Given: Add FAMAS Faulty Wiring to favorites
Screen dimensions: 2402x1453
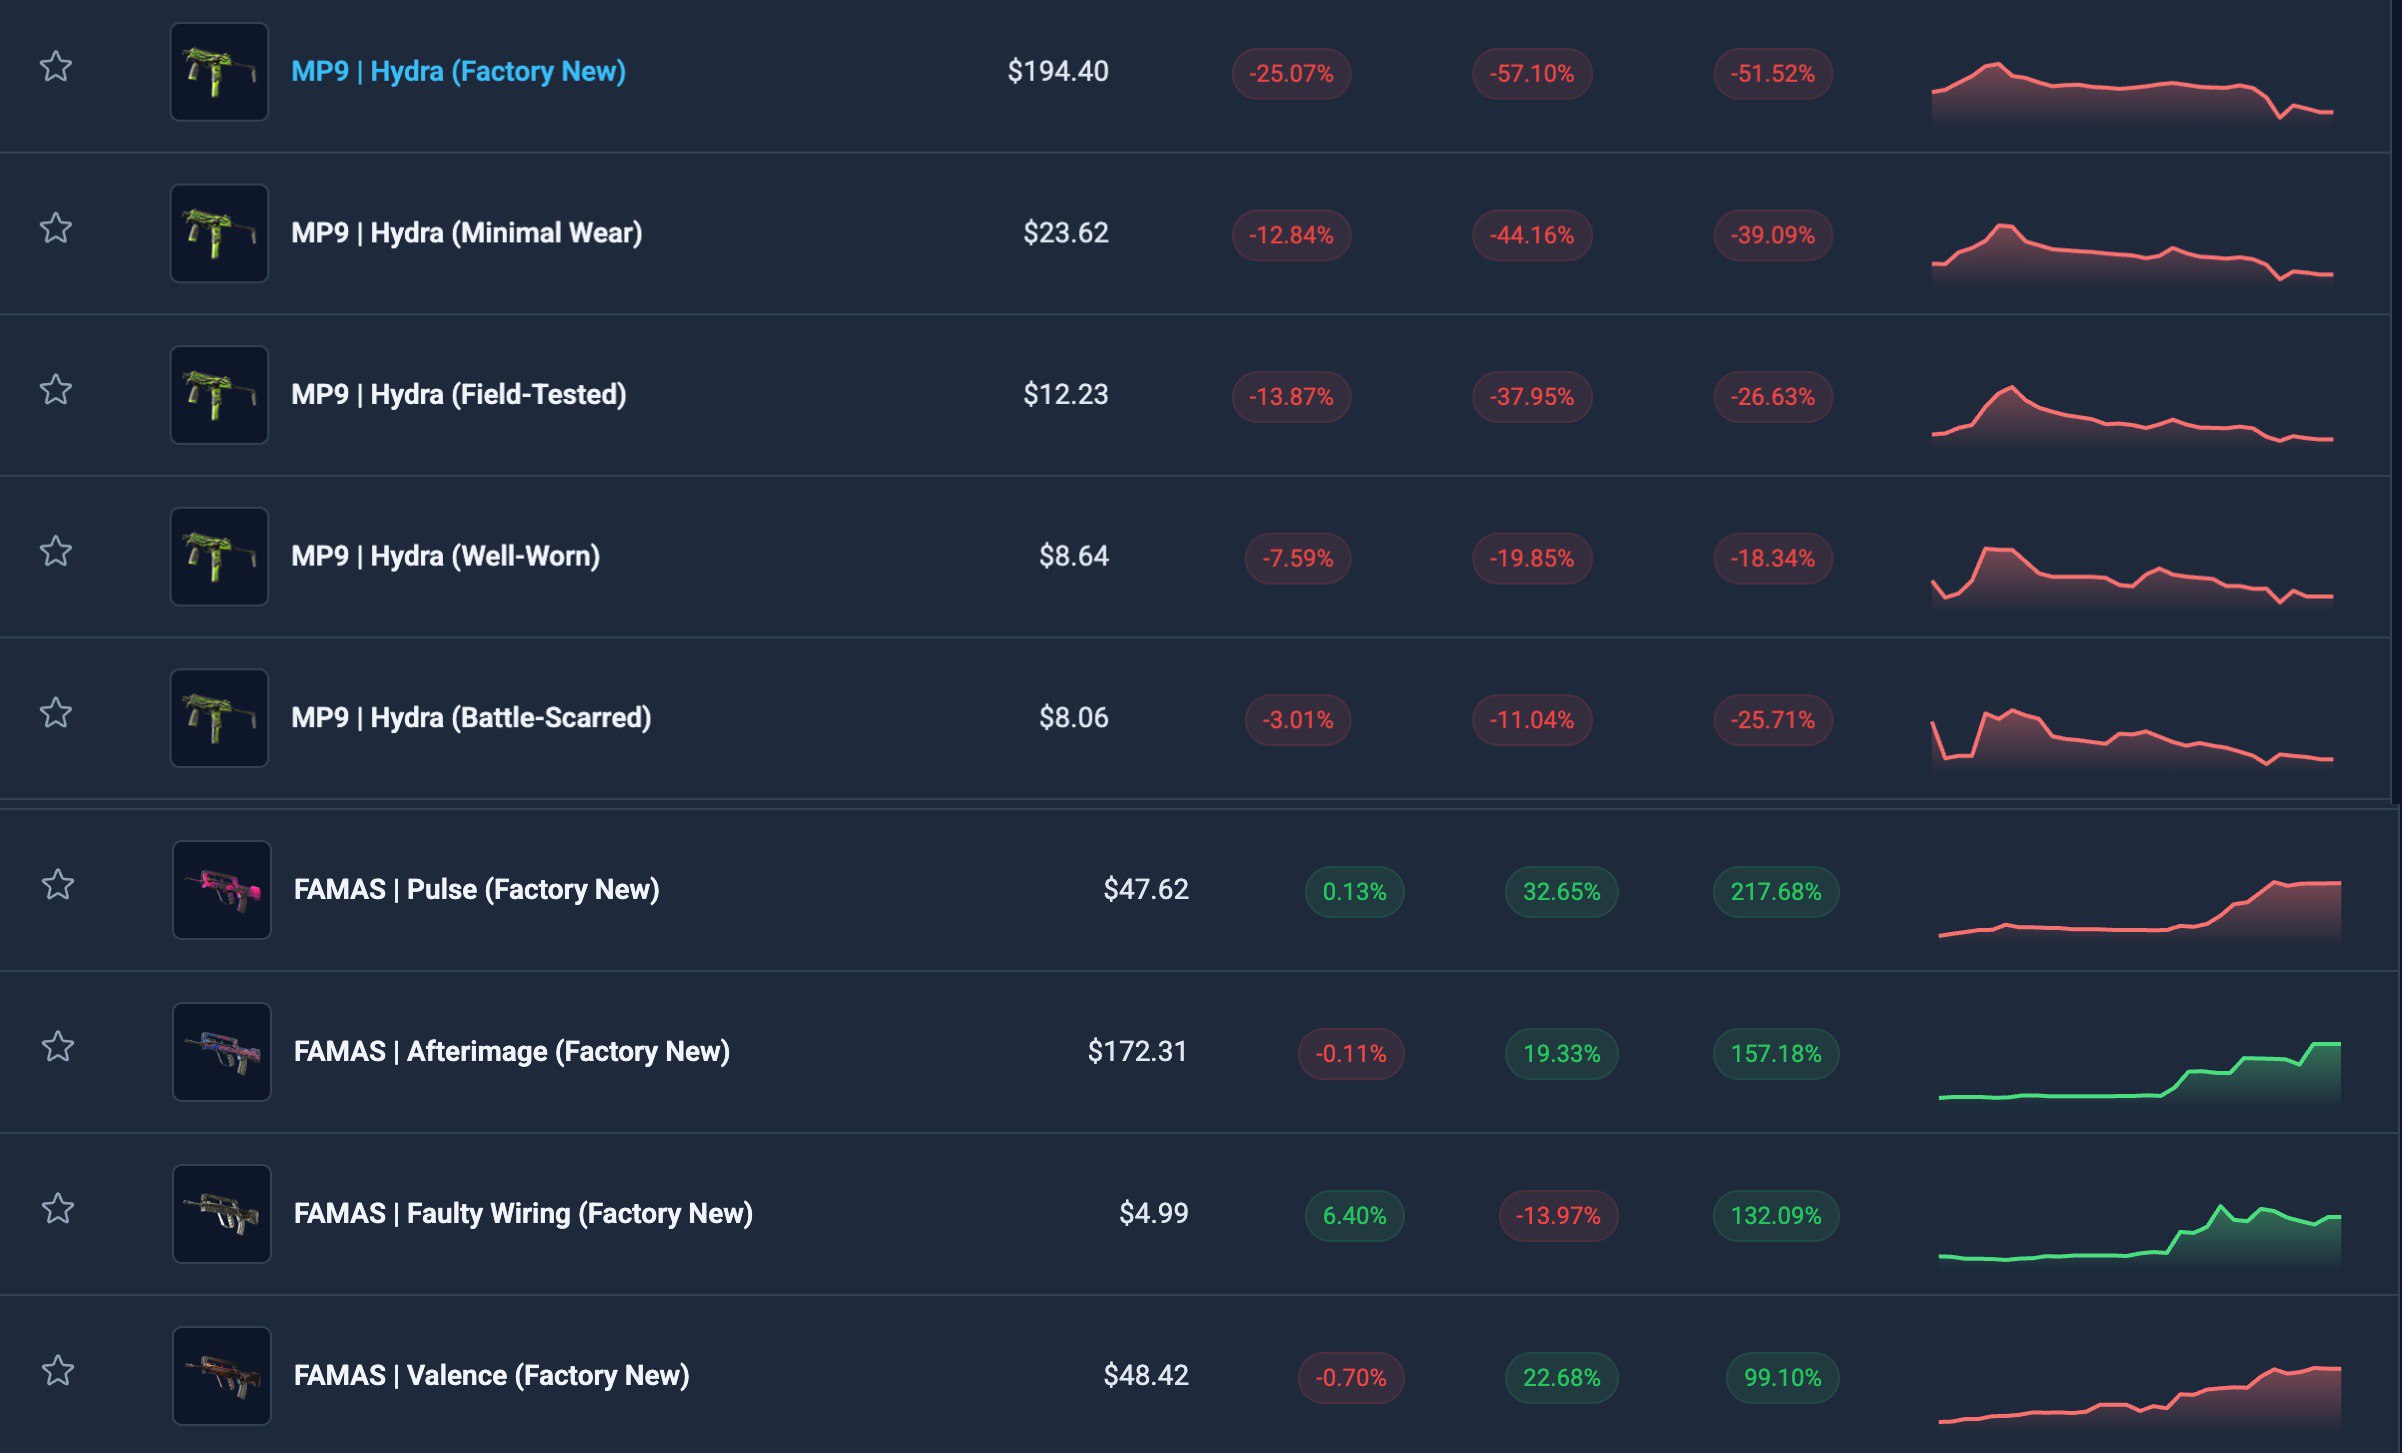Looking at the screenshot, I should coord(58,1209).
